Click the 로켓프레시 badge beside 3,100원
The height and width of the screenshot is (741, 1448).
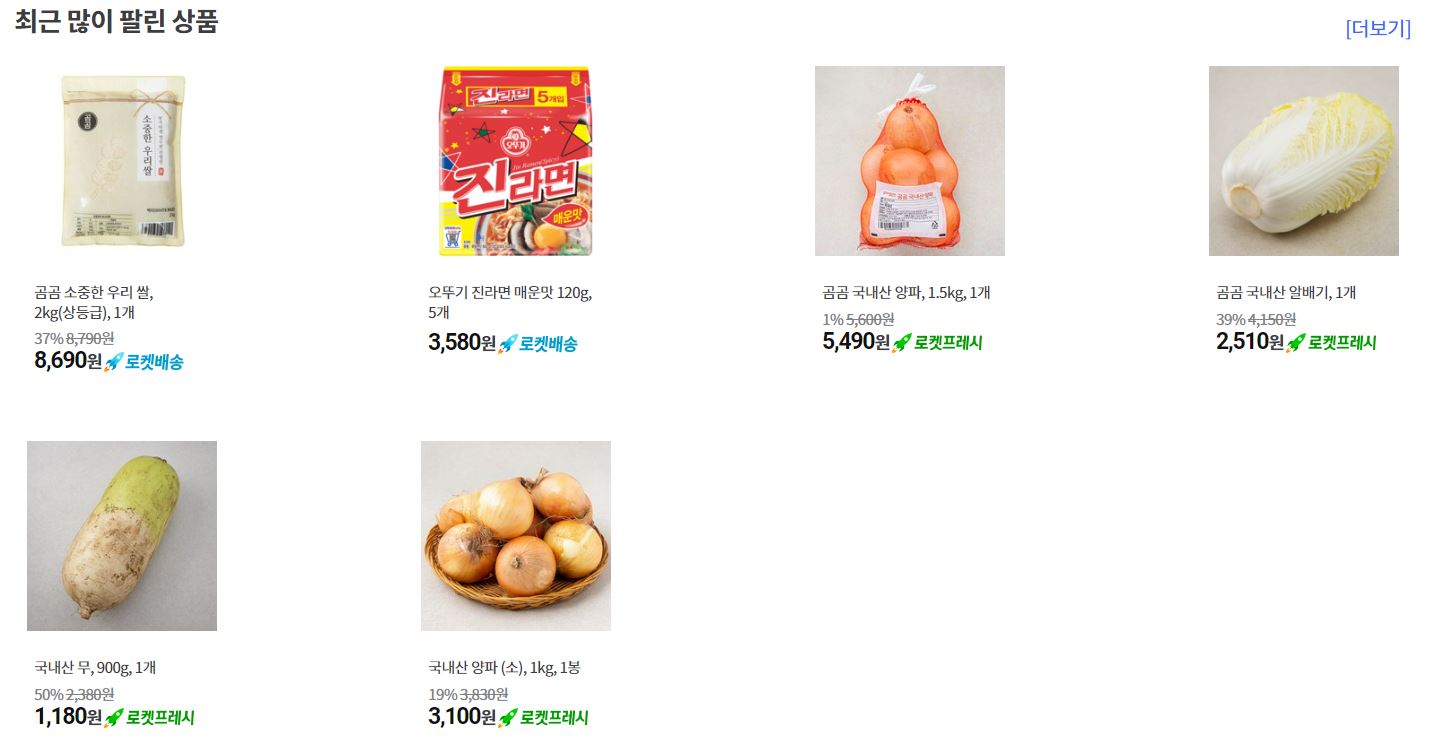pyautogui.click(x=543, y=718)
